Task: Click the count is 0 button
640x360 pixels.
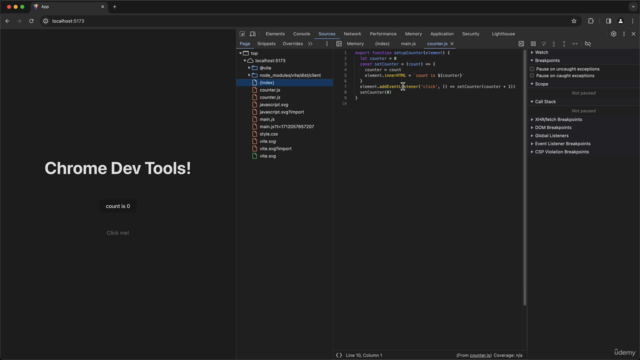Action: (x=118, y=206)
